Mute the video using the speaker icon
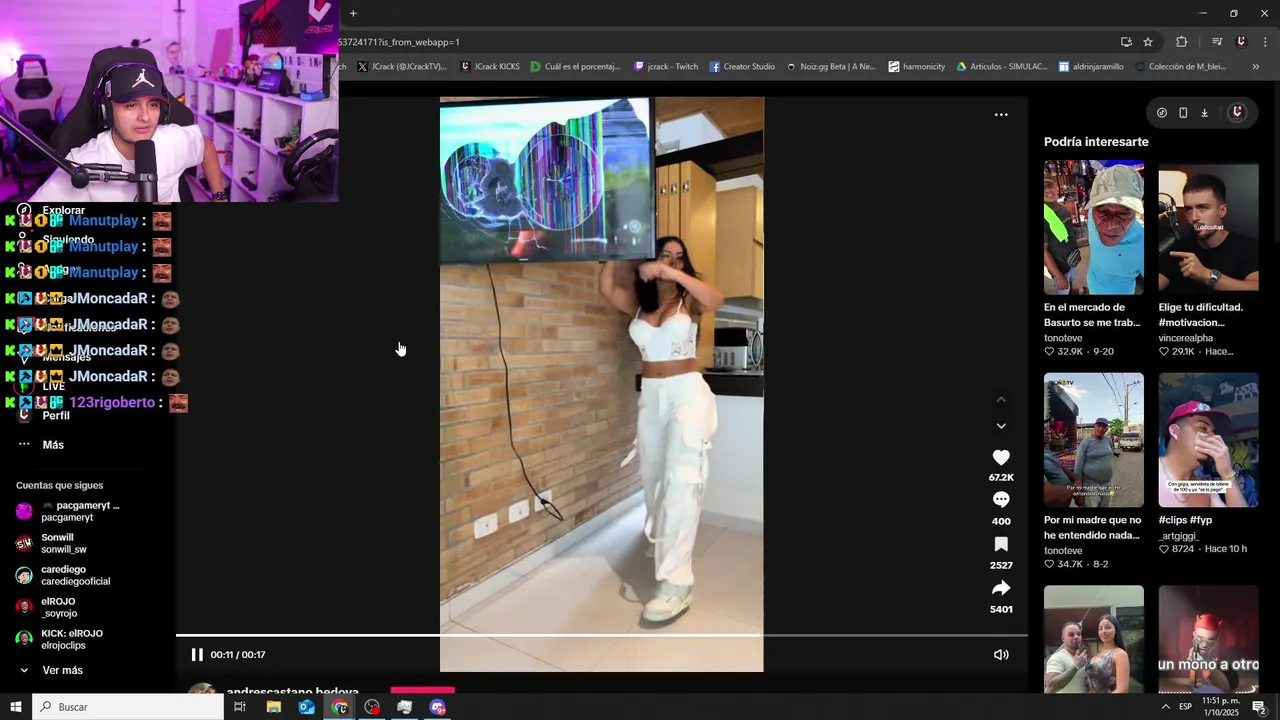The image size is (1280, 720). pos(1001,655)
